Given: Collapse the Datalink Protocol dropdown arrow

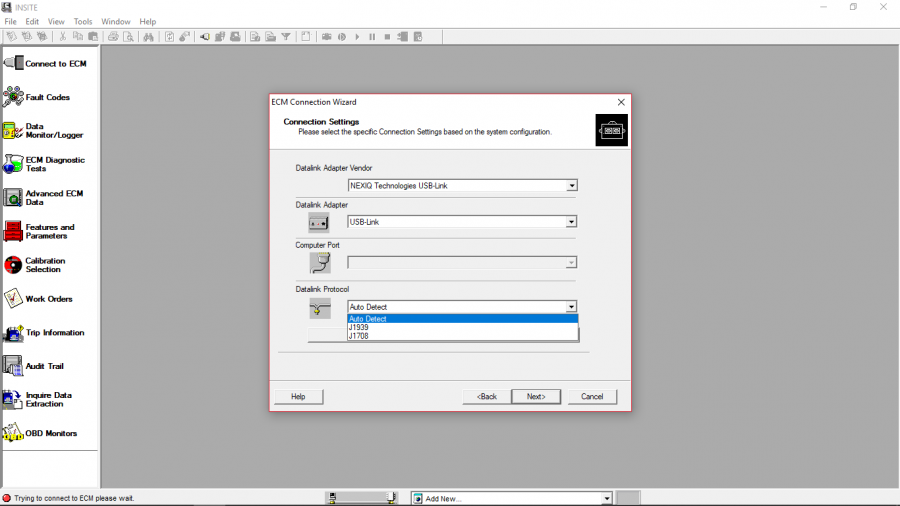Looking at the screenshot, I should tap(572, 307).
